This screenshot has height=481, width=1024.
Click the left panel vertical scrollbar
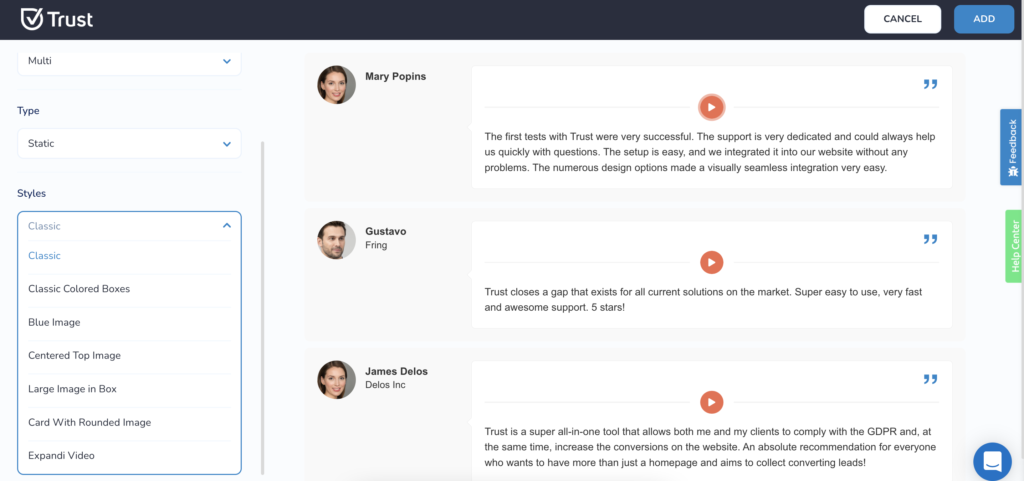(x=263, y=307)
